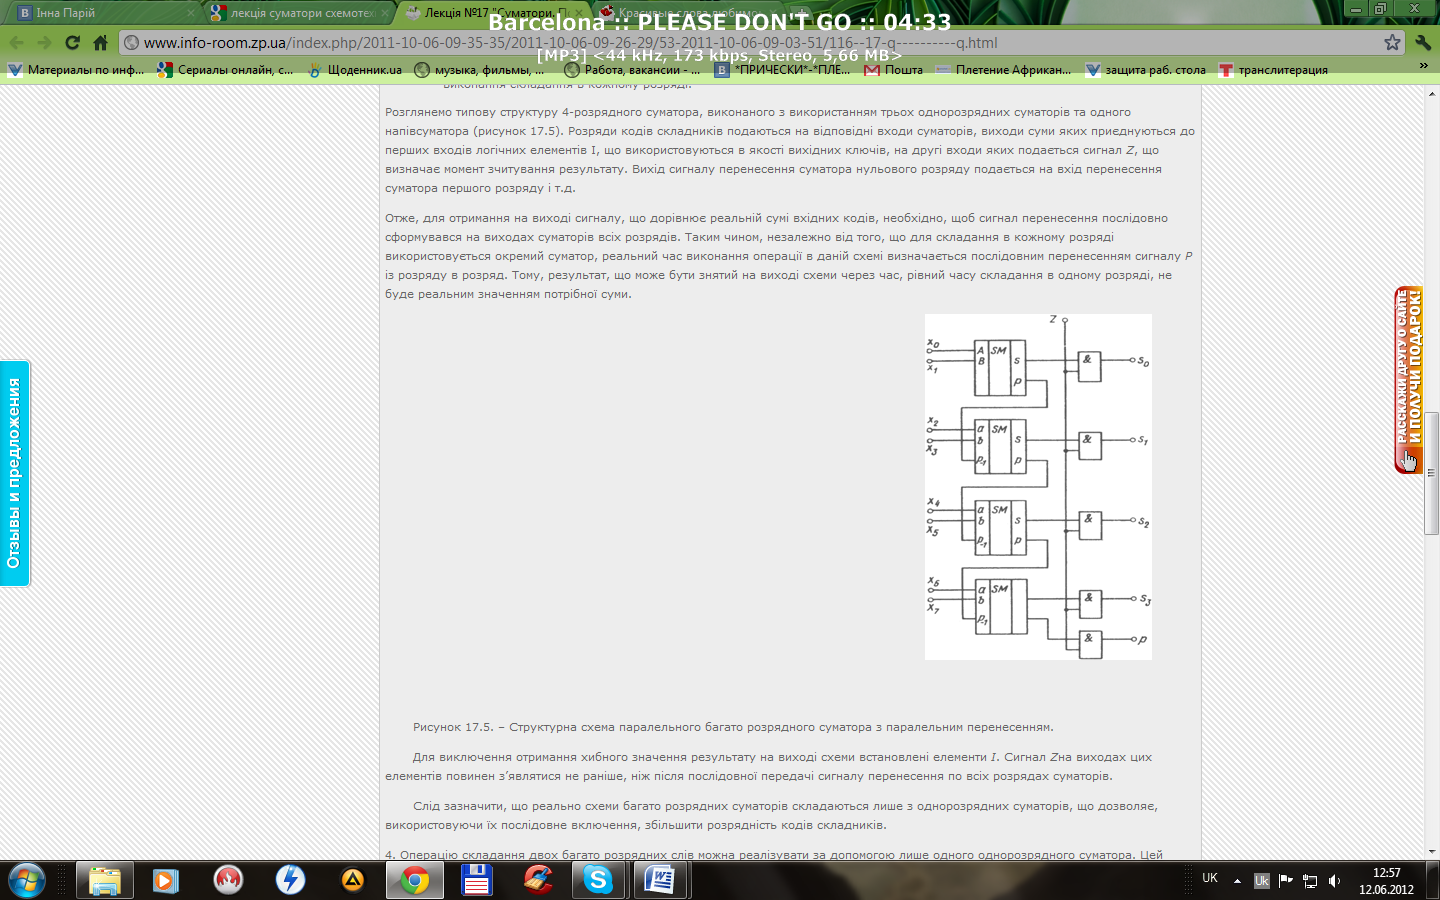Open the "Материалы по инф..." bookmark
This screenshot has width=1440, height=900.
click(76, 70)
